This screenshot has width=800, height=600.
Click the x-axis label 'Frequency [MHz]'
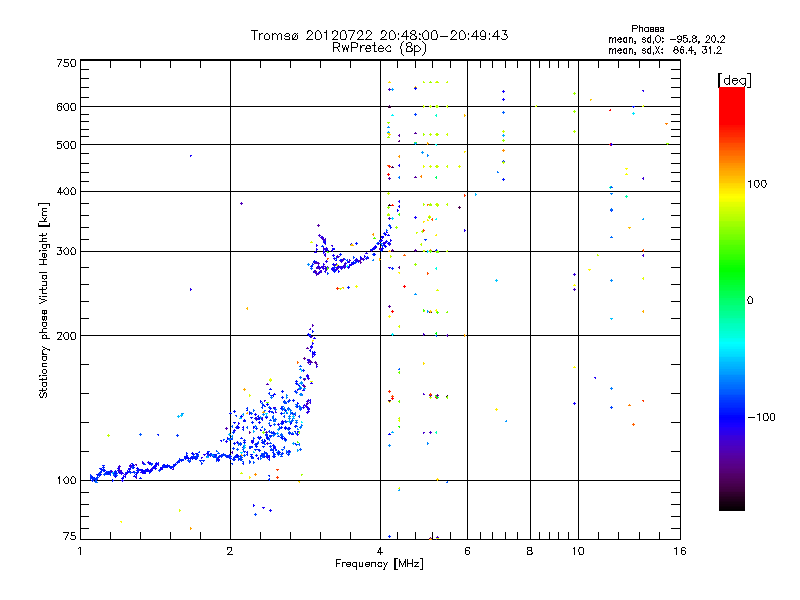pyautogui.click(x=379, y=564)
